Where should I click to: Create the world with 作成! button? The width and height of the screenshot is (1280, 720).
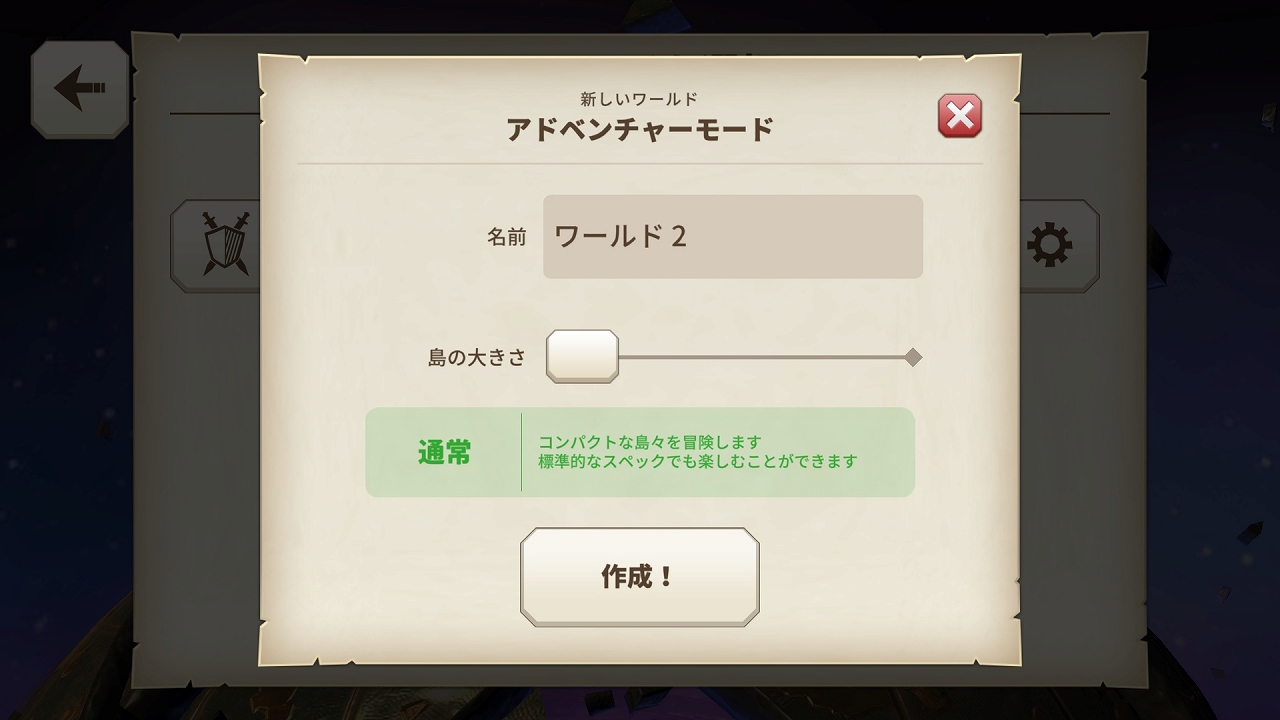pos(639,577)
